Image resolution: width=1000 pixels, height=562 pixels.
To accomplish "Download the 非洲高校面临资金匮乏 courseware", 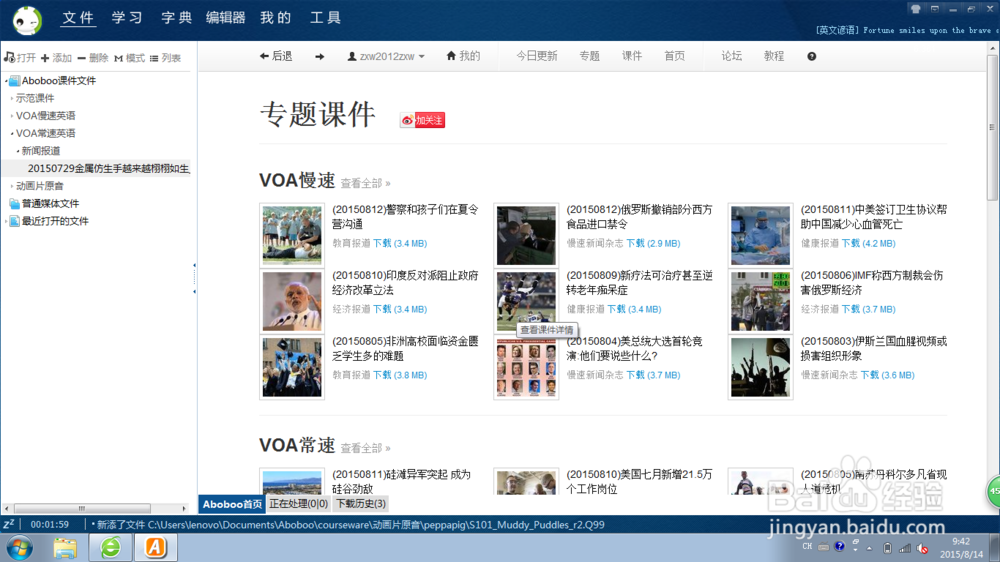I will [400, 375].
